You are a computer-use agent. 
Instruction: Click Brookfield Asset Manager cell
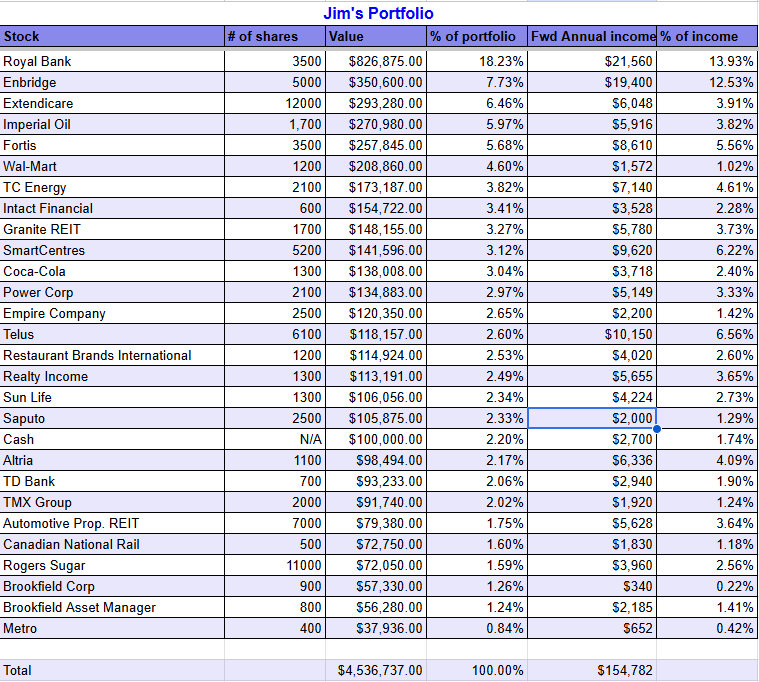[x=112, y=607]
